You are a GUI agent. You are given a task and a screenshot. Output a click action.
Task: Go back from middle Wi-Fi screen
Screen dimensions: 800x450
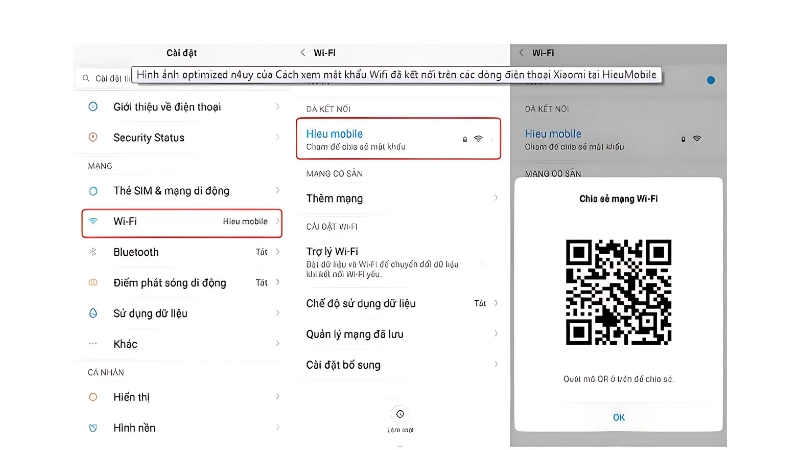[303, 53]
